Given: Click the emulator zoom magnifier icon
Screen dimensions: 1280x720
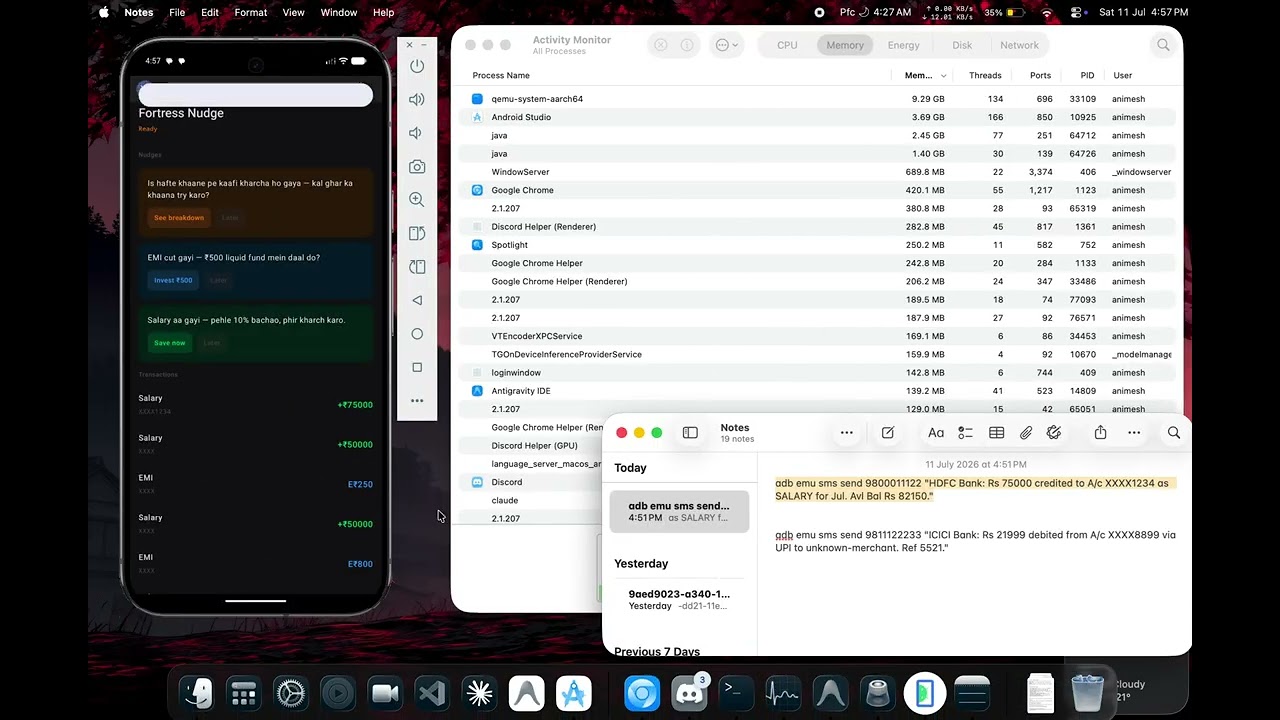Looking at the screenshot, I should (417, 200).
